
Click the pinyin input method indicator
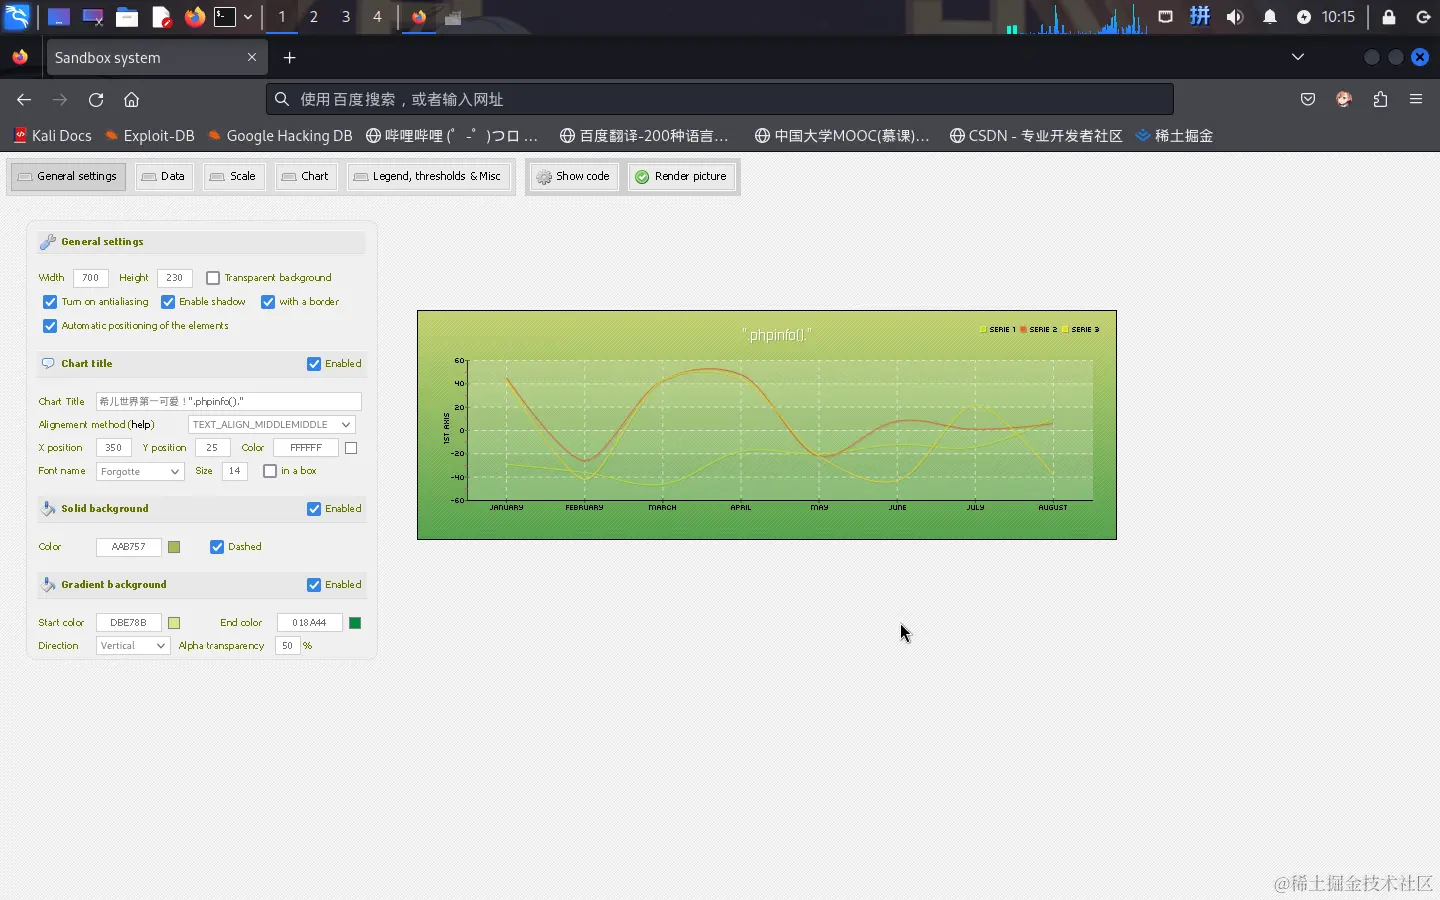1200,16
